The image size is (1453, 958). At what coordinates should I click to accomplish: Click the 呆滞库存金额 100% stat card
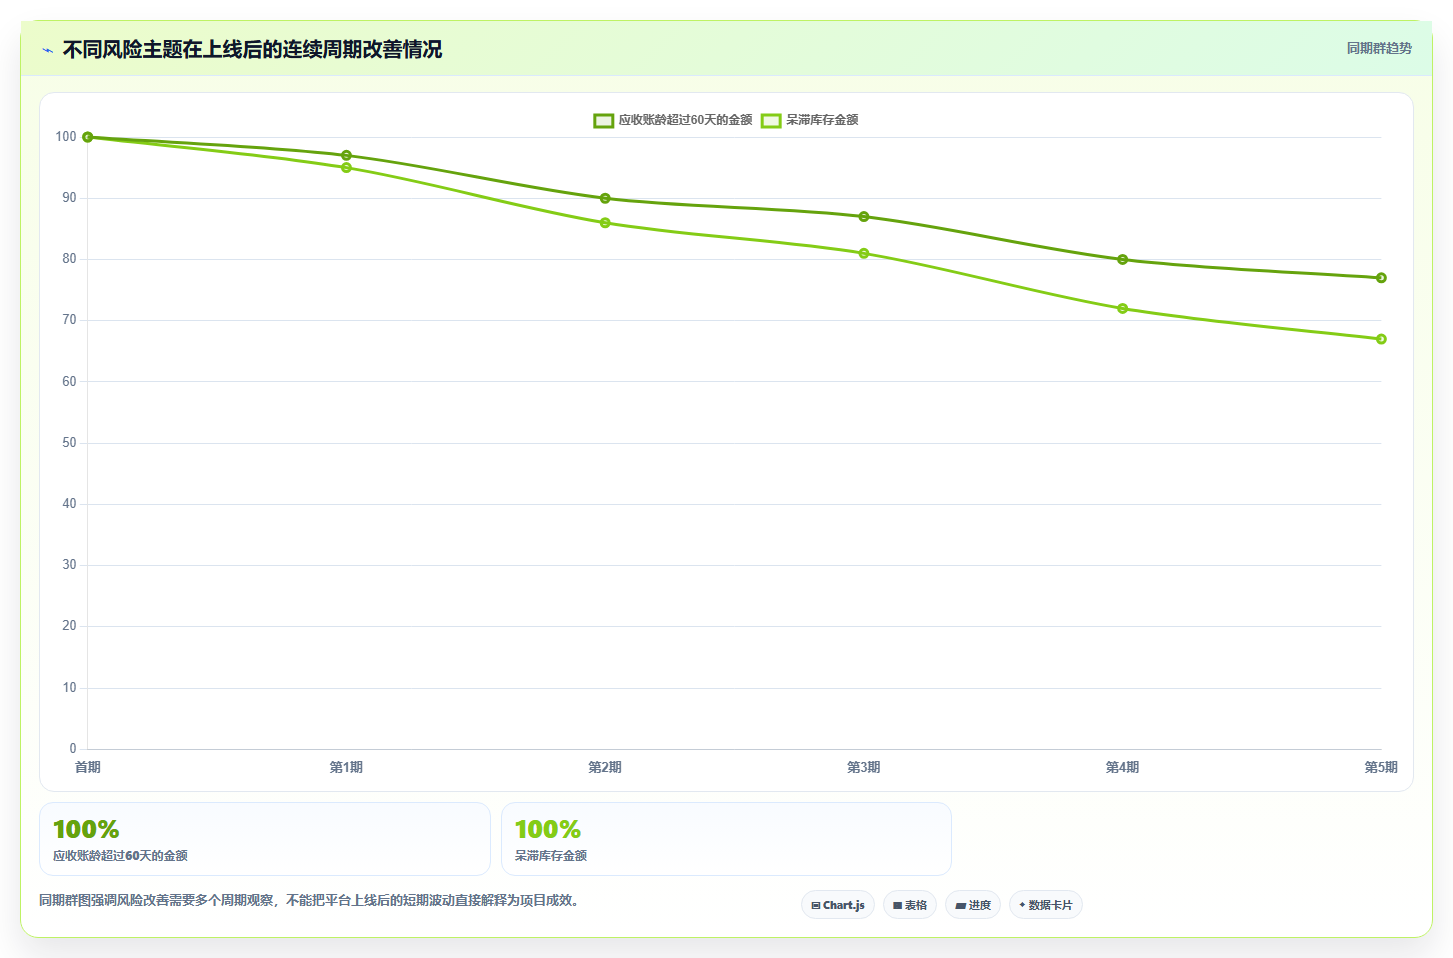pos(726,839)
